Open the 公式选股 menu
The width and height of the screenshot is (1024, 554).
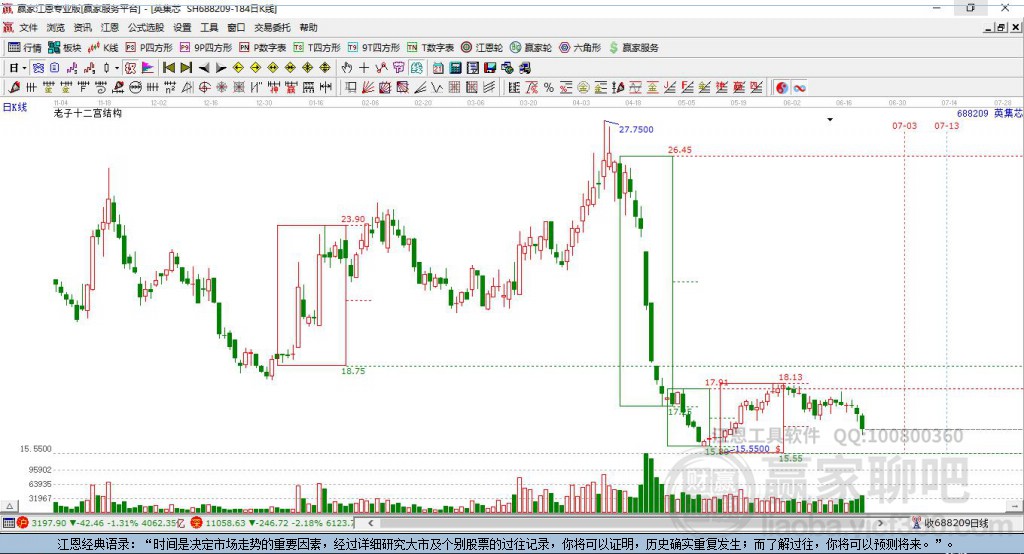[146, 27]
